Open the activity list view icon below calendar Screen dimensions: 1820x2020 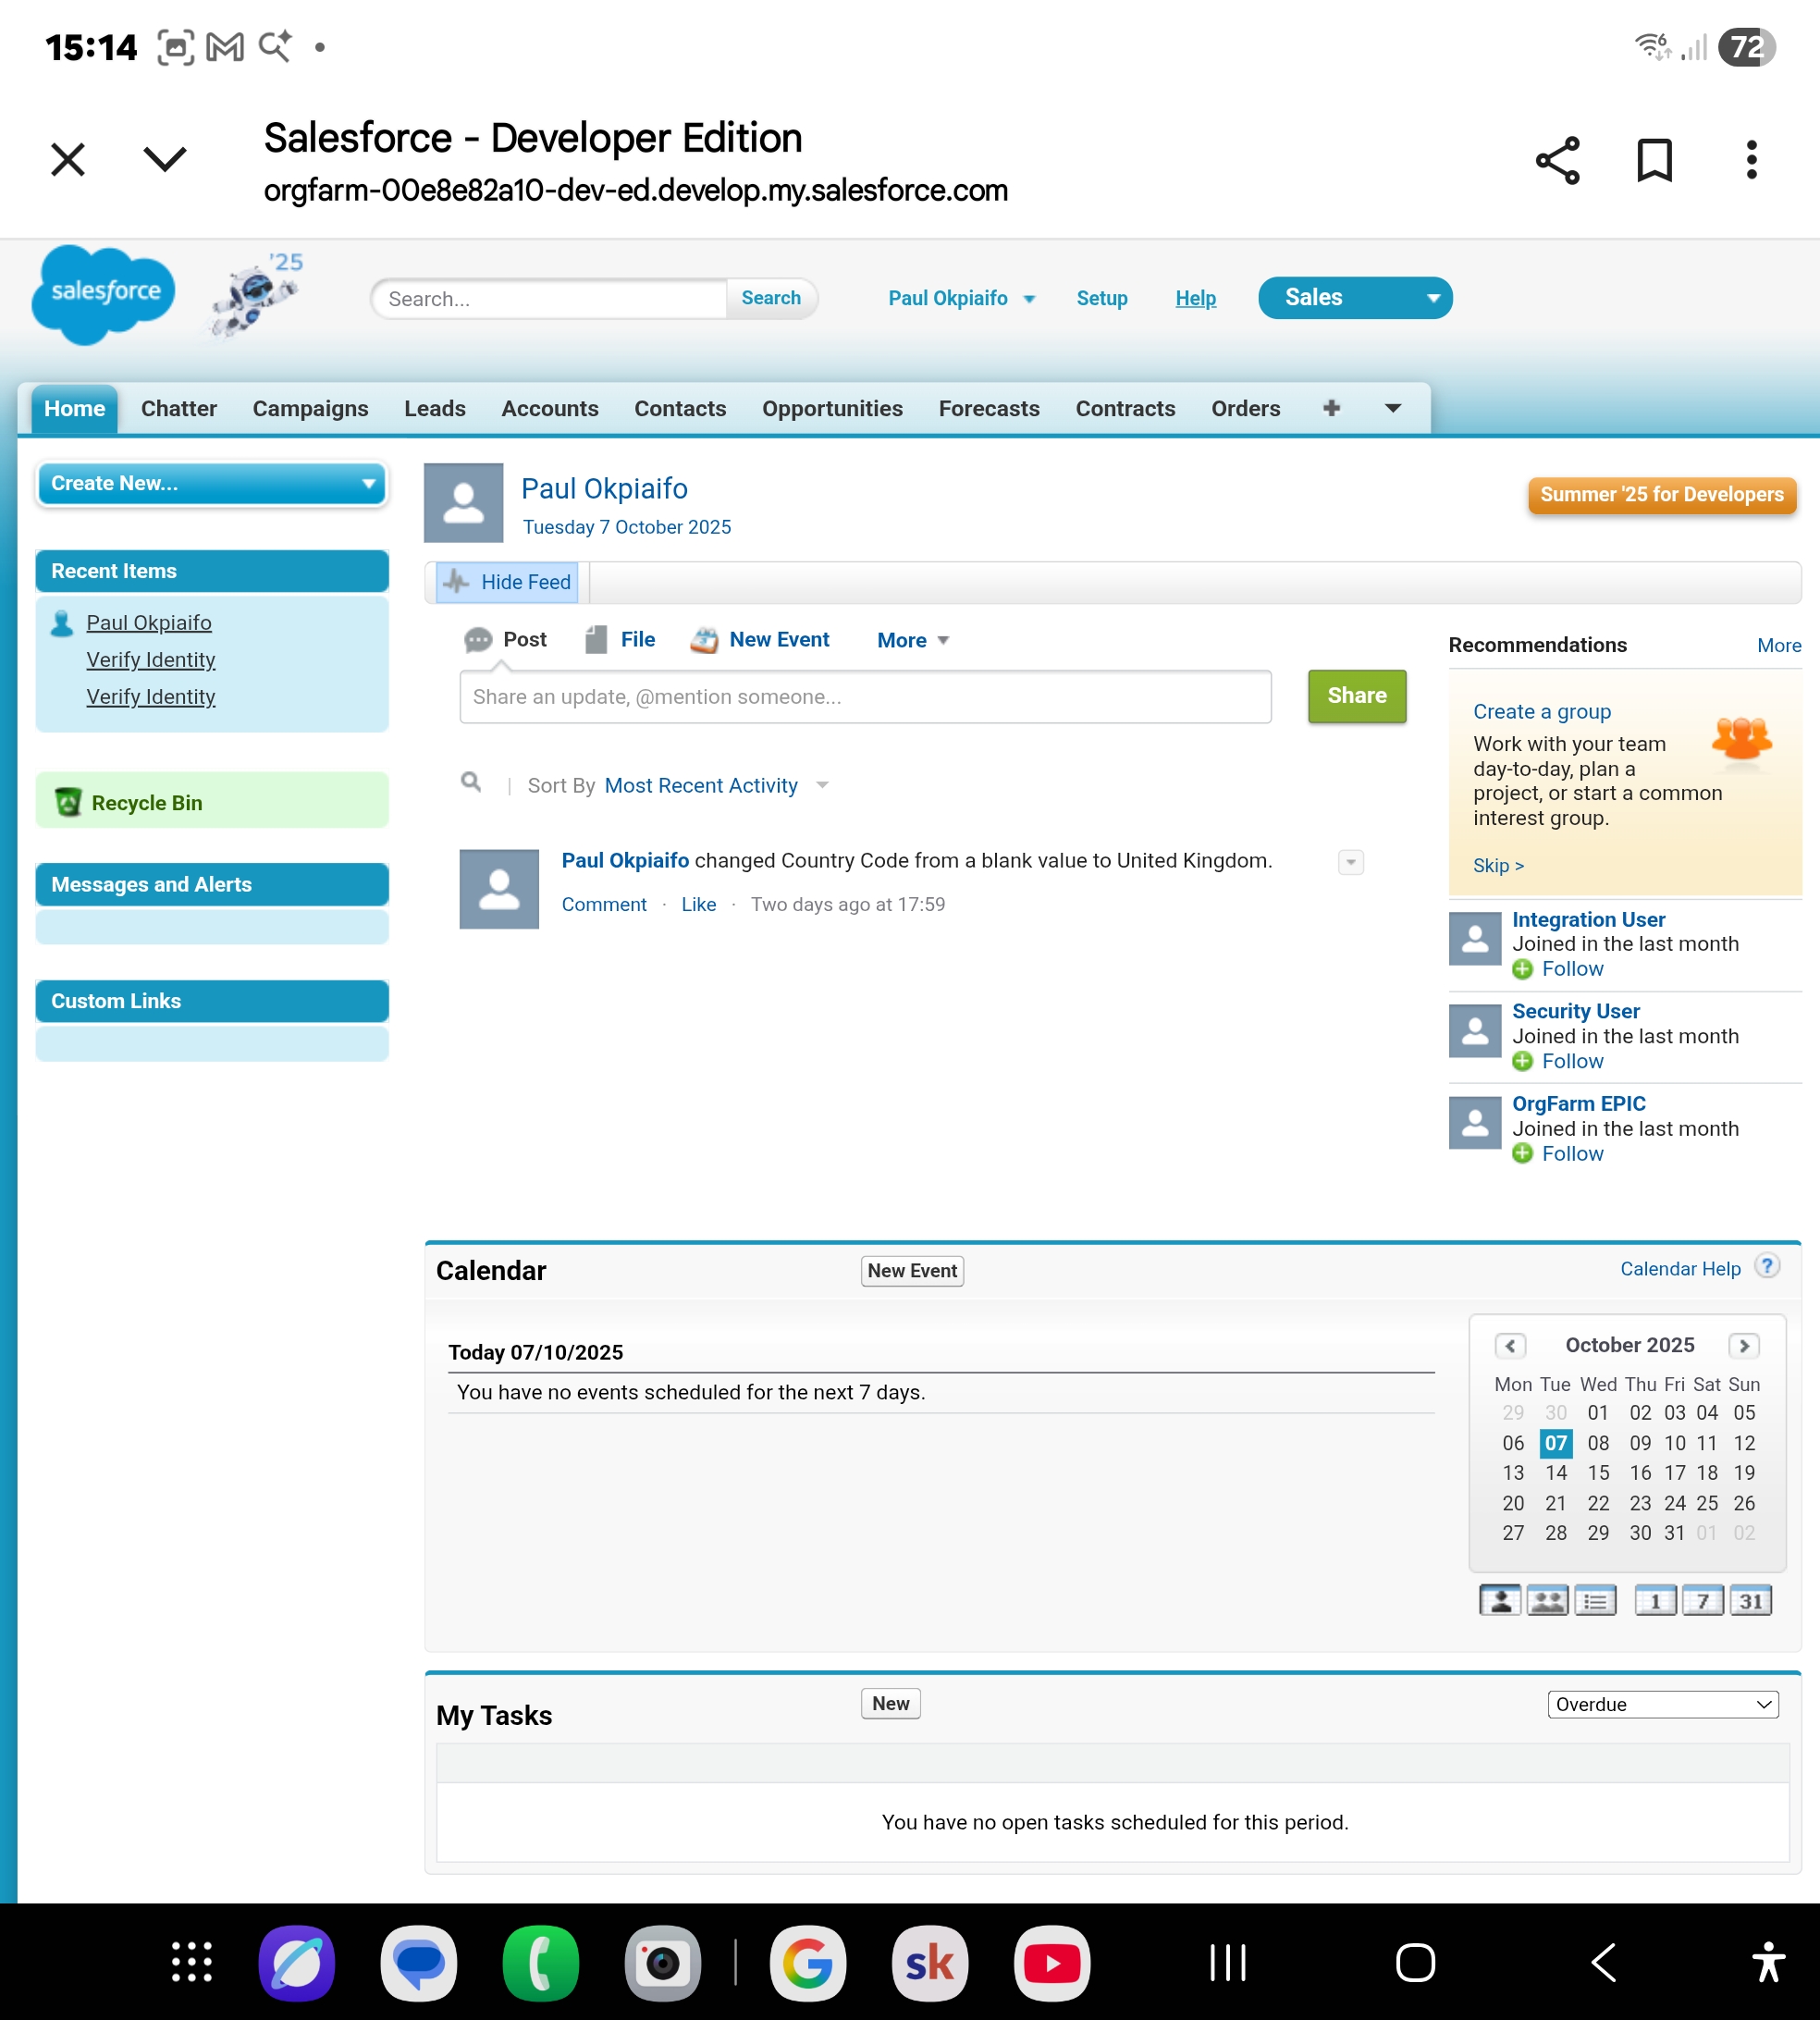[1596, 1600]
